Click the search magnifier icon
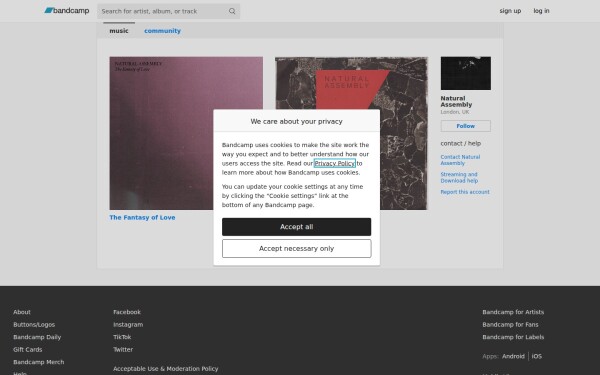600x375 pixels. click(x=232, y=11)
